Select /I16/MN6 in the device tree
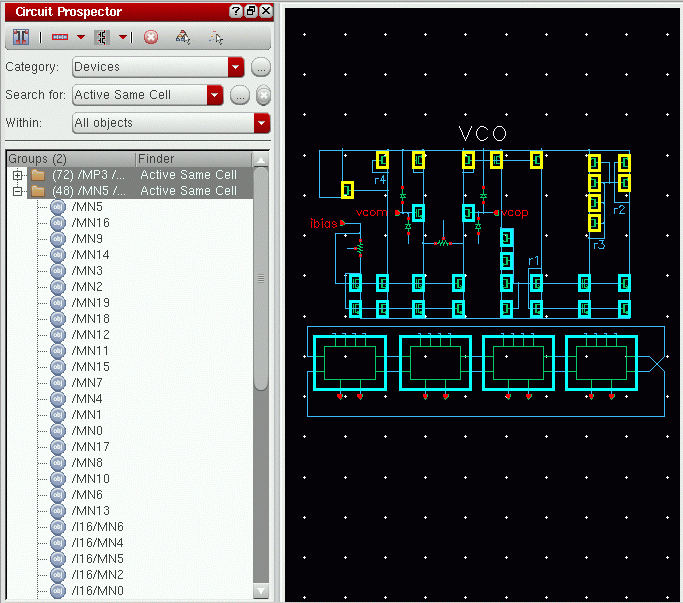The height and width of the screenshot is (603, 683). 97,526
